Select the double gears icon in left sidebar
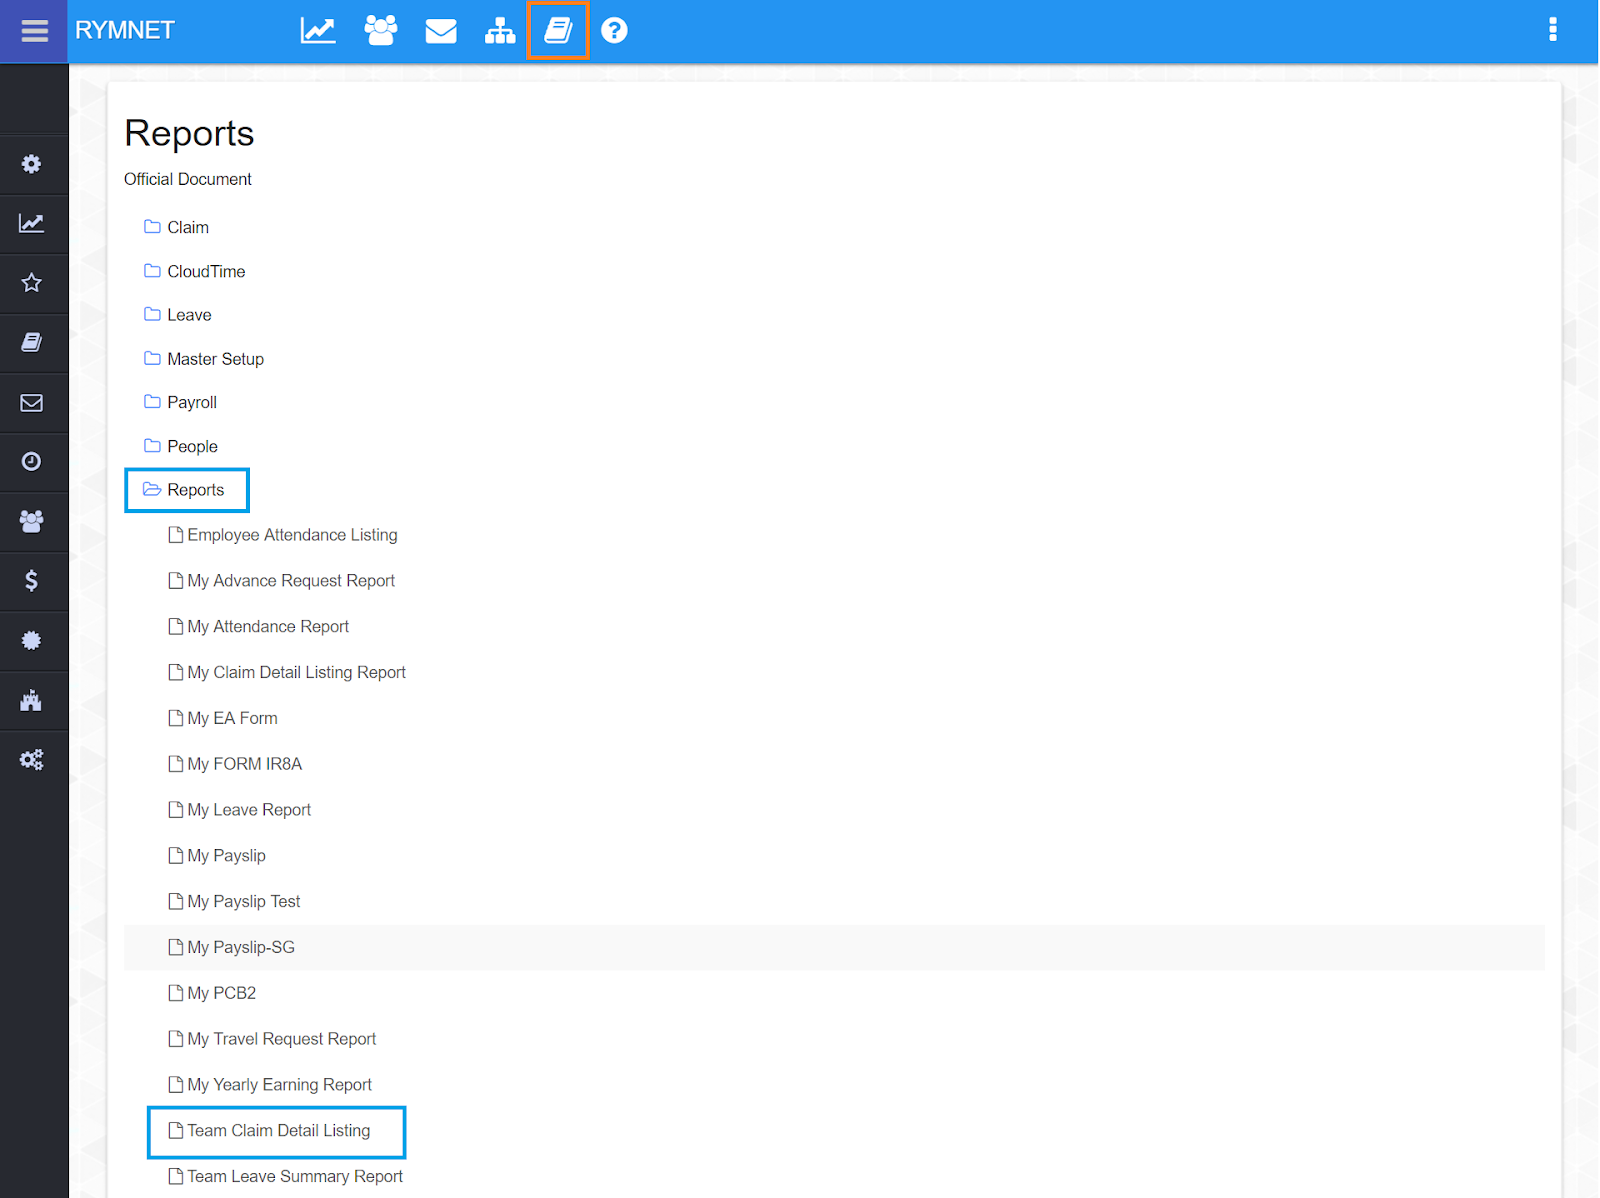This screenshot has height=1198, width=1600. 33,760
